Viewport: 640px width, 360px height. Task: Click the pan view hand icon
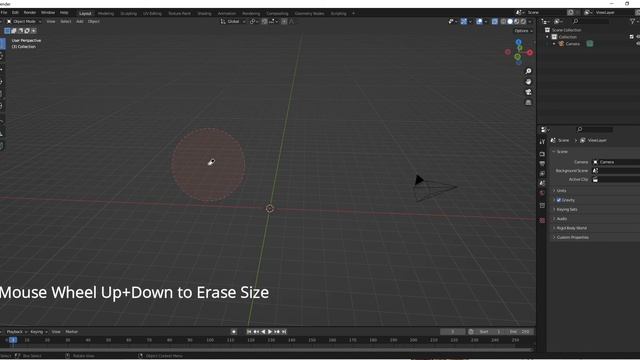[x=528, y=82]
